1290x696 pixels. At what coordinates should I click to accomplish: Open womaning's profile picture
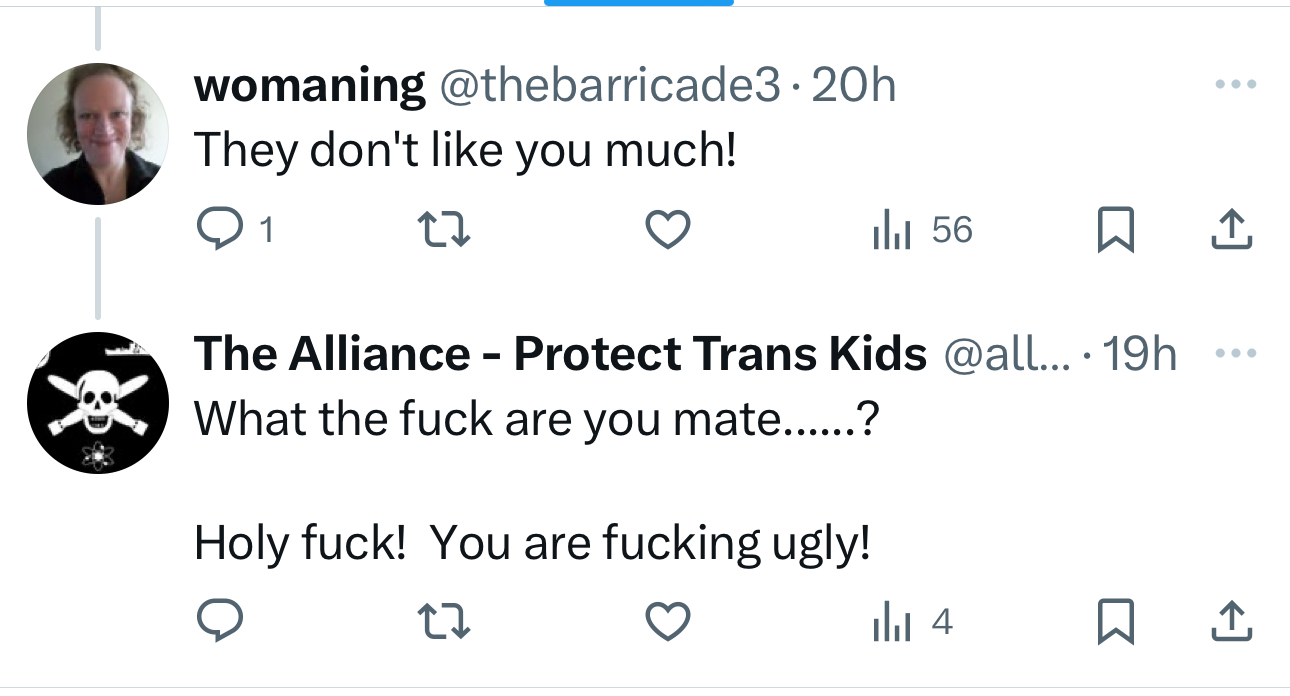96,134
